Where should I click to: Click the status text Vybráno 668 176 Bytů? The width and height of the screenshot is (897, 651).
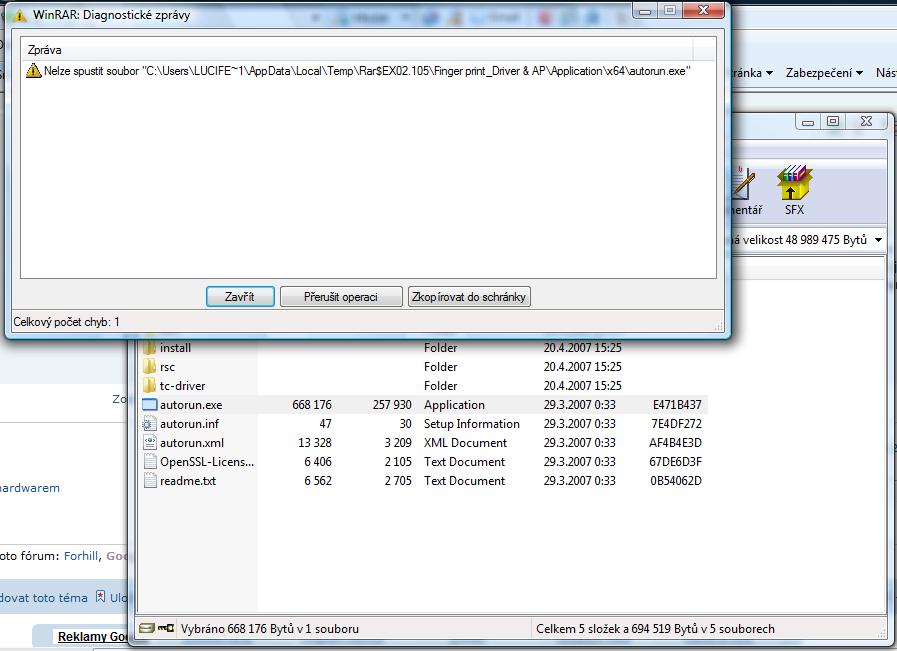tap(269, 629)
